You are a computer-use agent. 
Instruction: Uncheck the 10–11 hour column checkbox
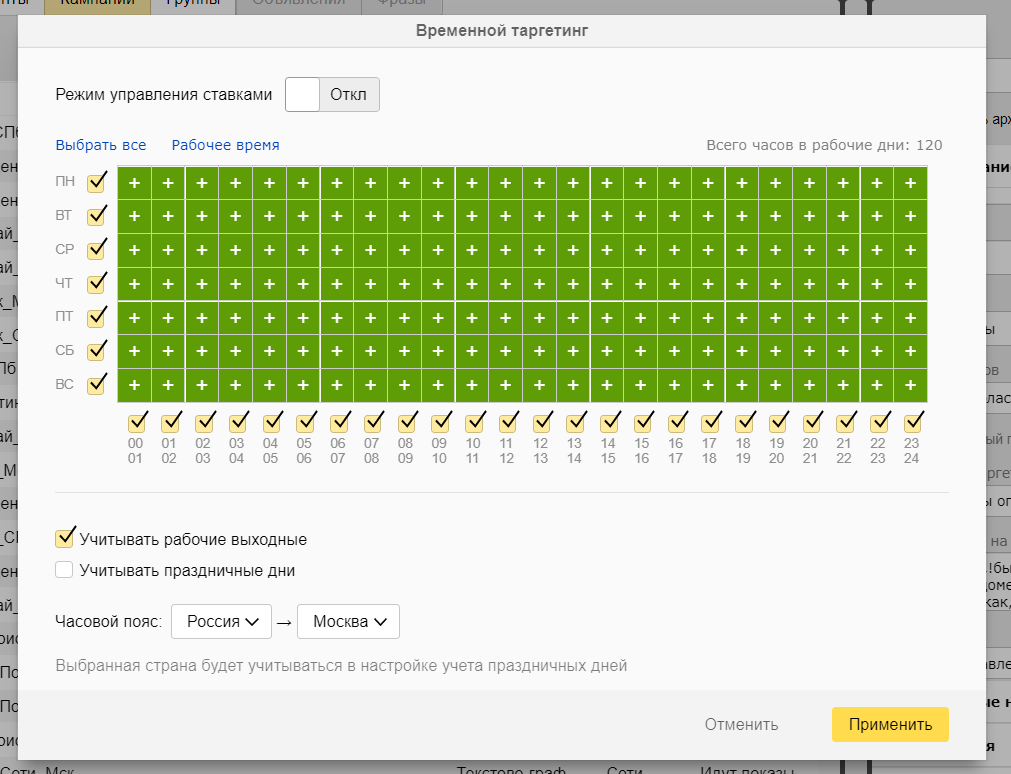[x=473, y=421]
